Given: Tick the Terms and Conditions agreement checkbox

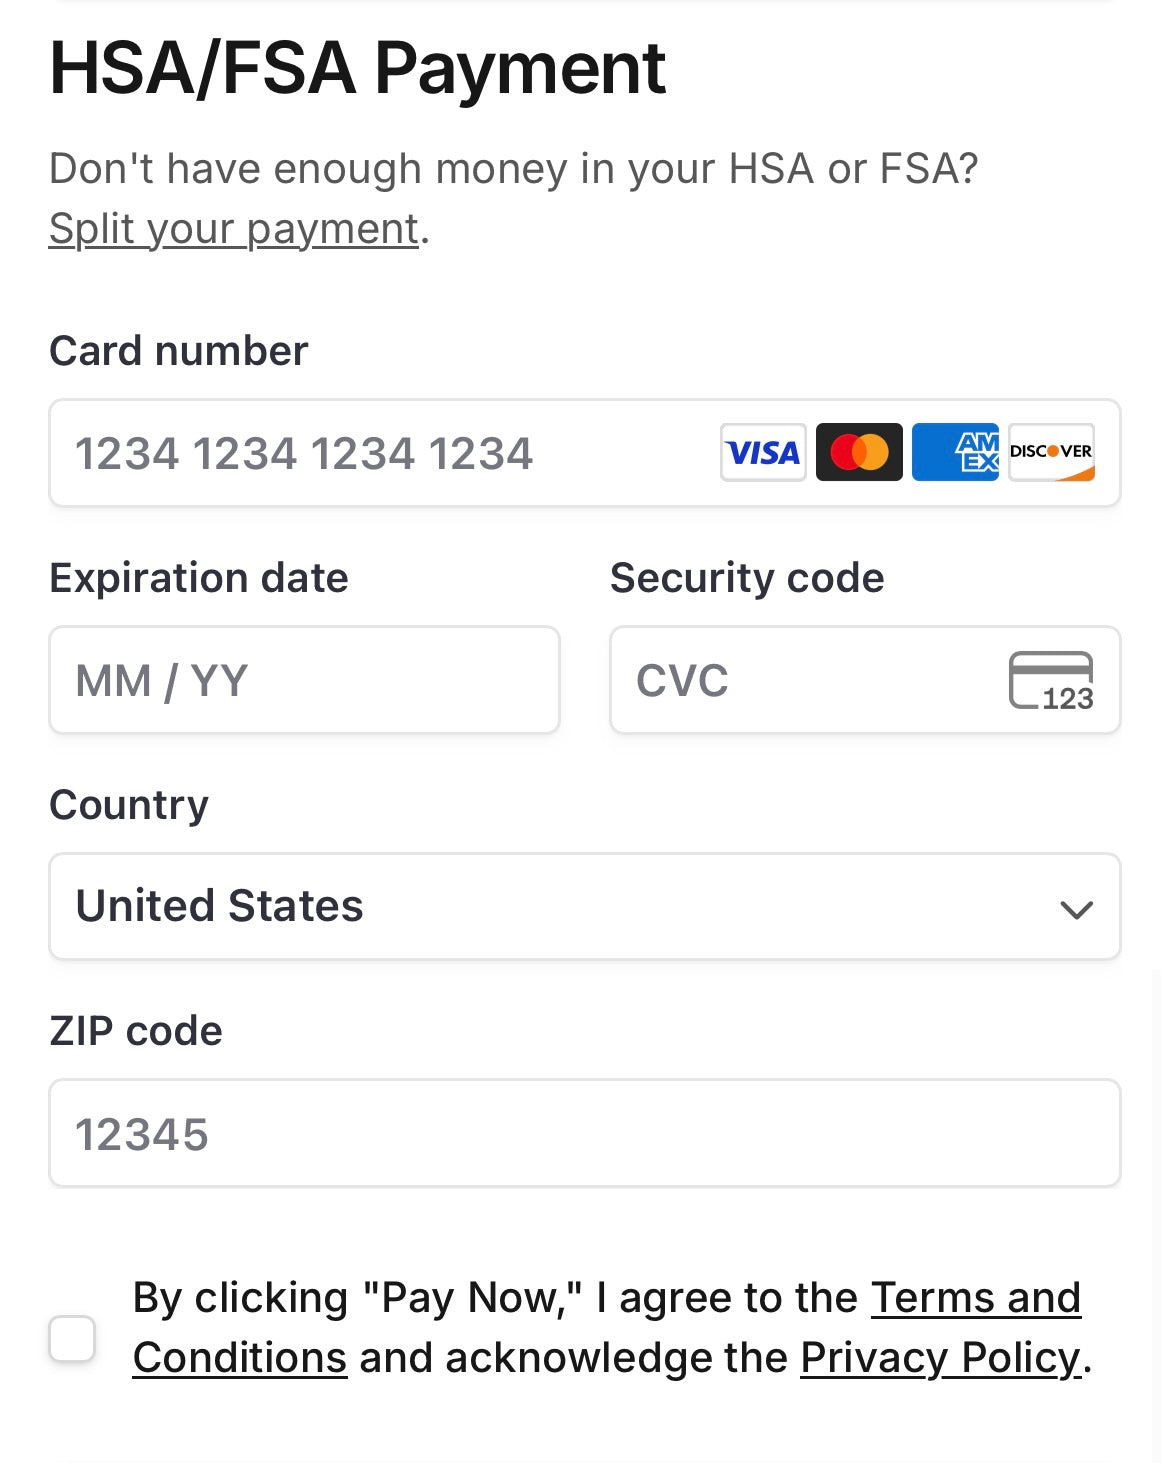Looking at the screenshot, I should click(x=72, y=1338).
